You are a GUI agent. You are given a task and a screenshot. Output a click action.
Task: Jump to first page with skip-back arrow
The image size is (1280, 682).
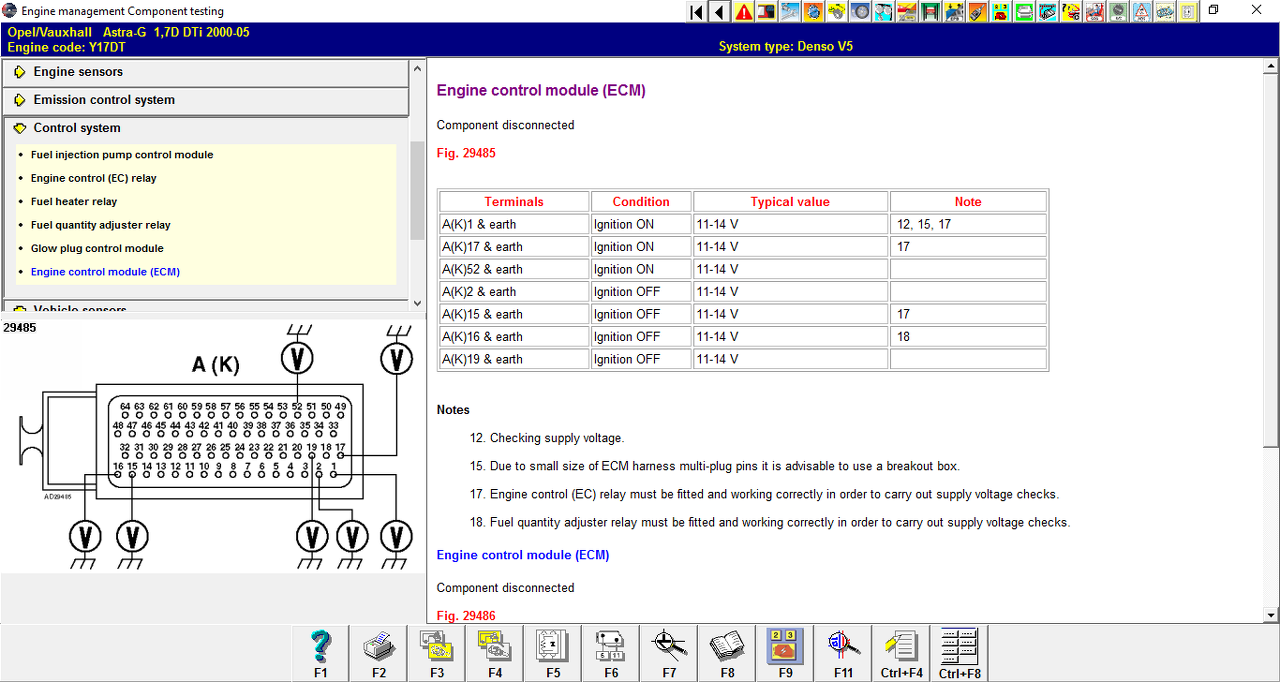697,12
